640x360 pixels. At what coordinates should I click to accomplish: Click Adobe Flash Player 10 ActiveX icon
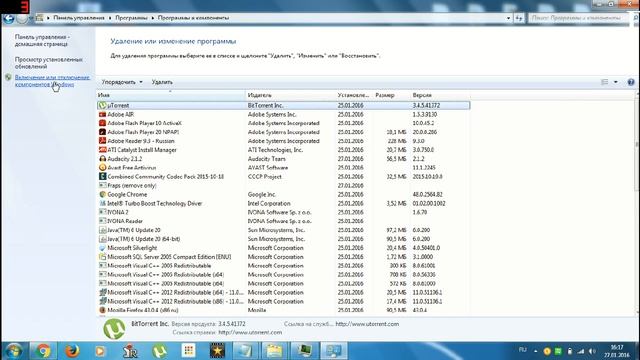[x=102, y=123]
